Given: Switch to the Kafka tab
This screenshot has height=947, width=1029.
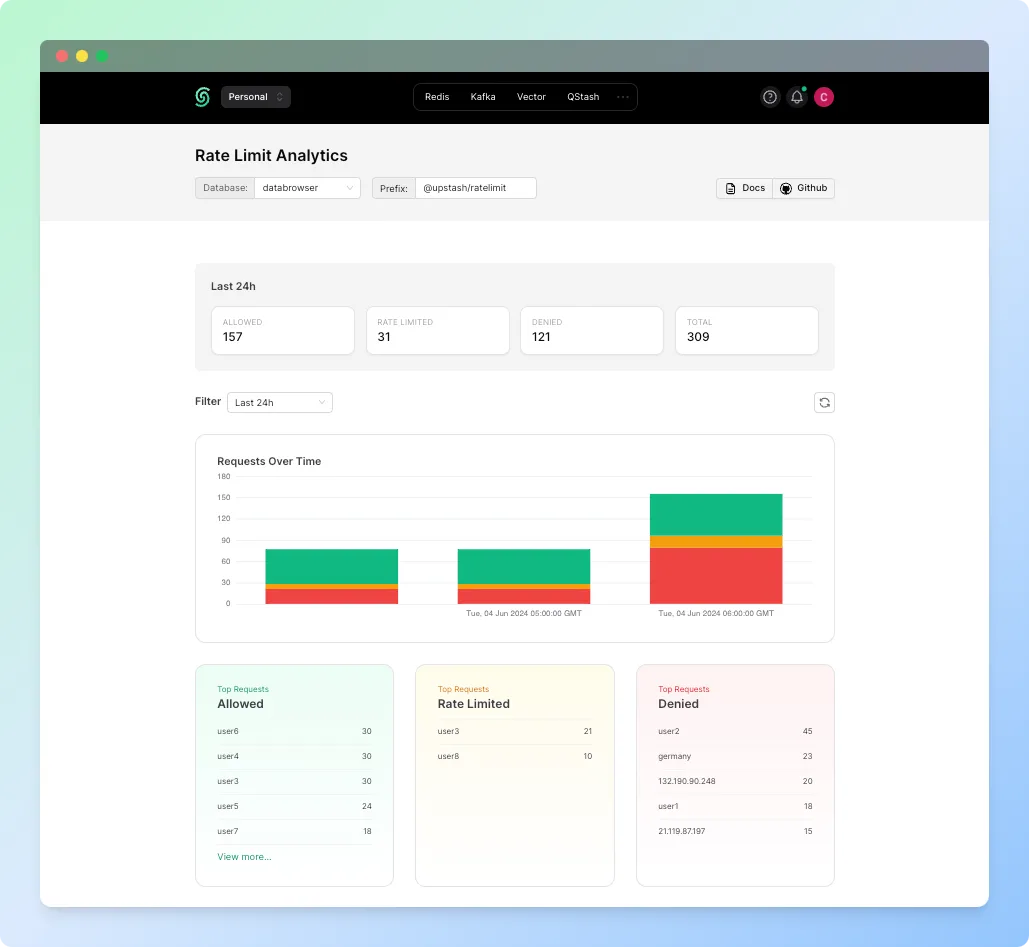Looking at the screenshot, I should (483, 97).
